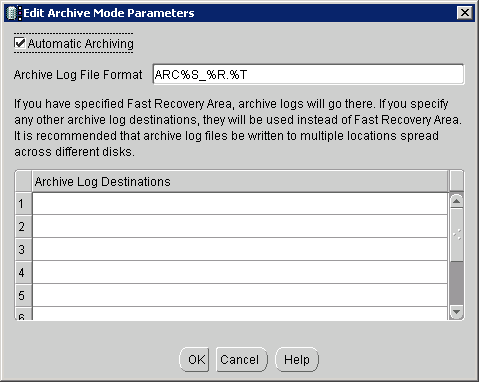The image size is (479, 382).
Task: Click the Cancel button
Action: 242,359
